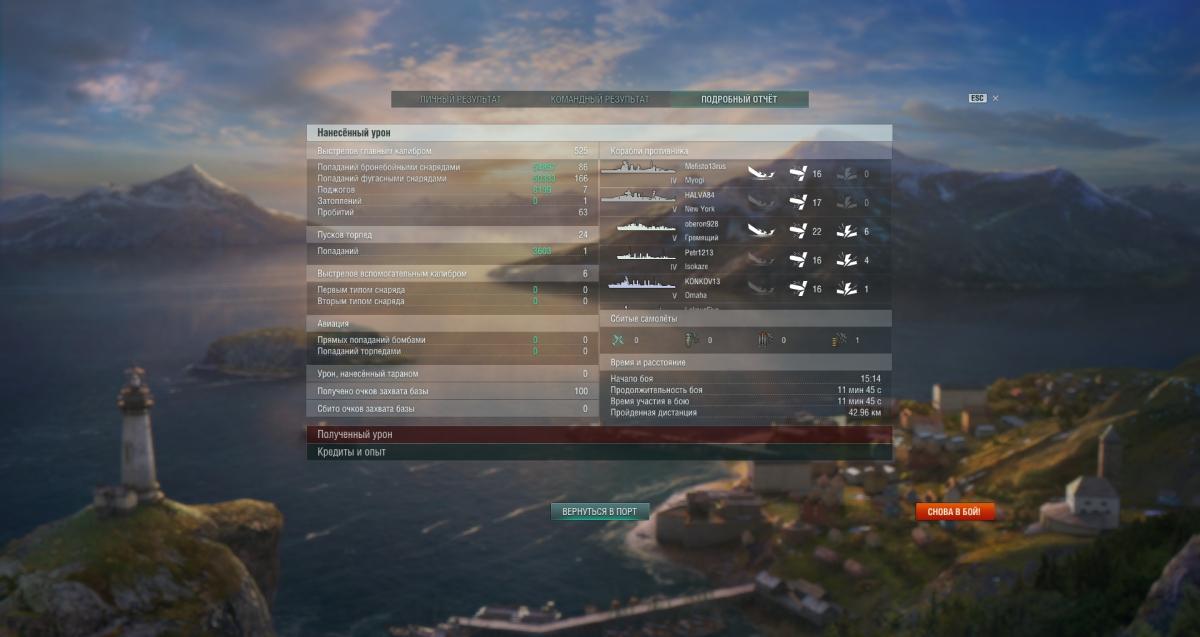Click the critical hits icon for oberon928
Image resolution: width=1200 pixels, height=637 pixels.
pos(846,231)
